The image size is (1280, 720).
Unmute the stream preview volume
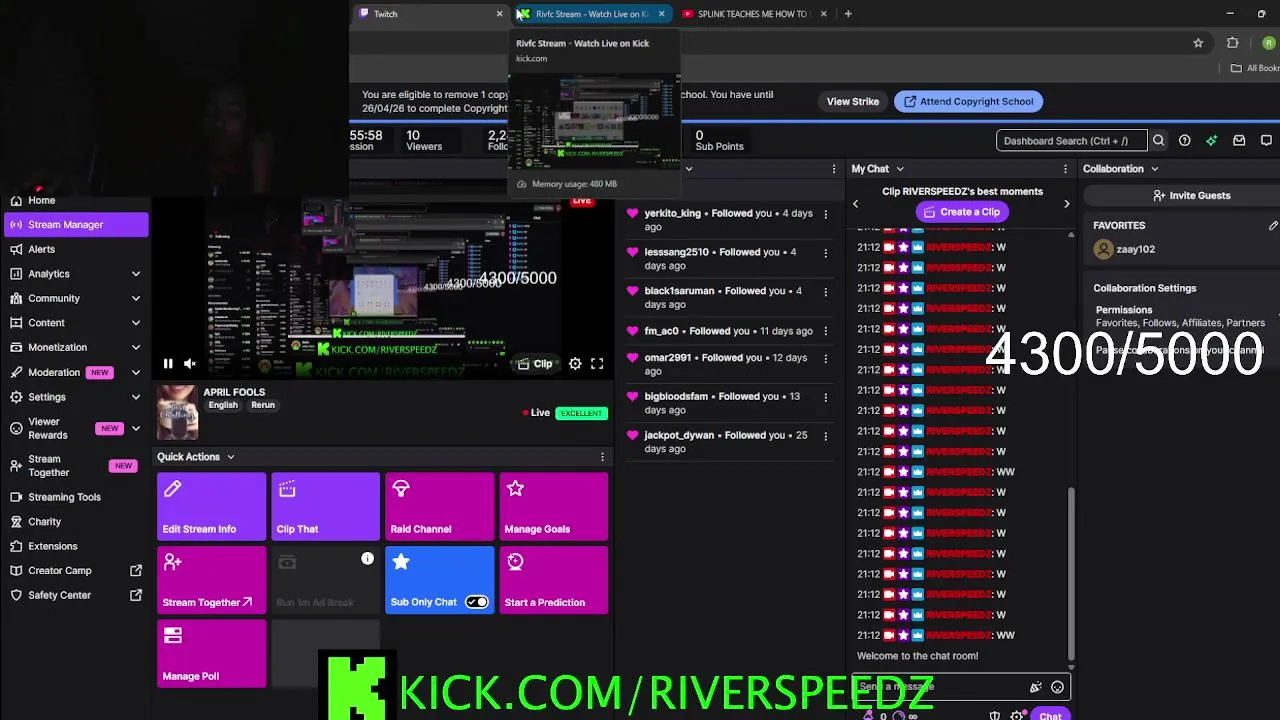[x=190, y=364]
